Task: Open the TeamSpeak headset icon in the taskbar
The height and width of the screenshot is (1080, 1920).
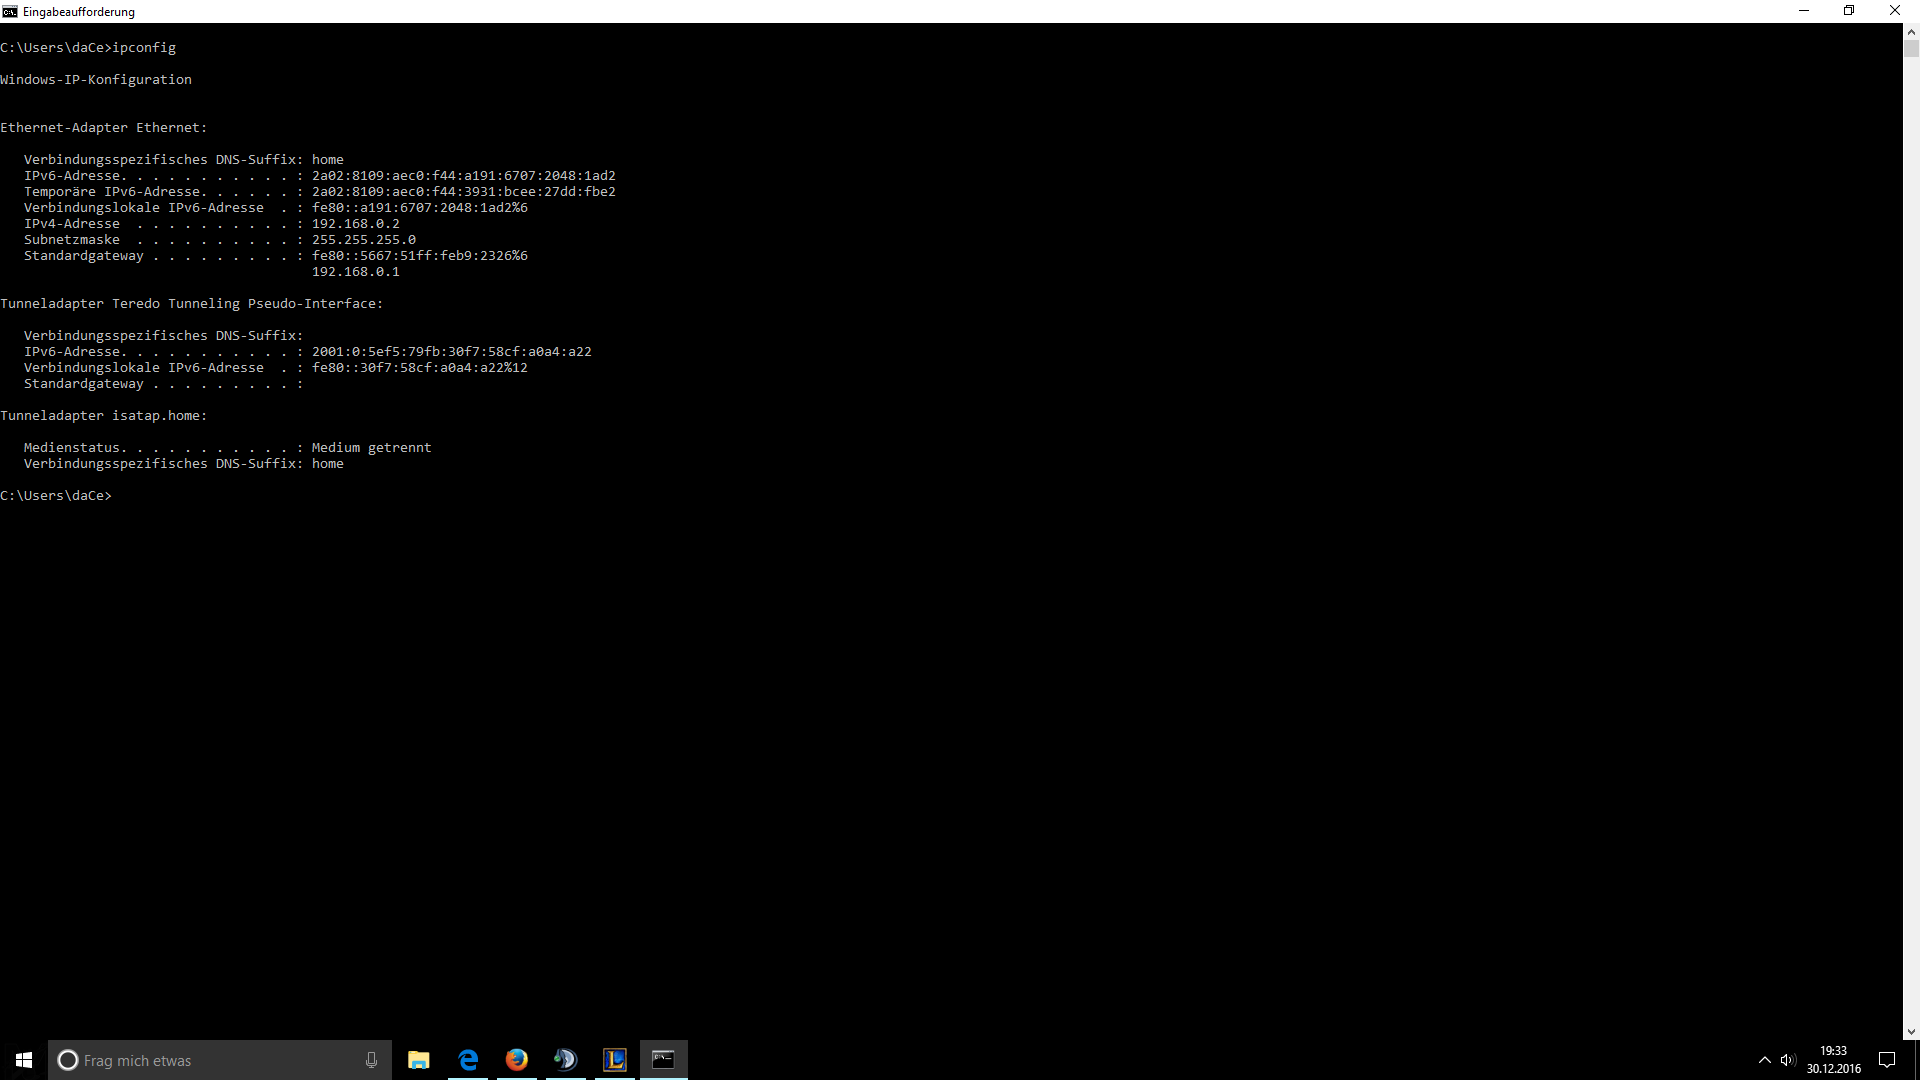Action: point(565,1060)
